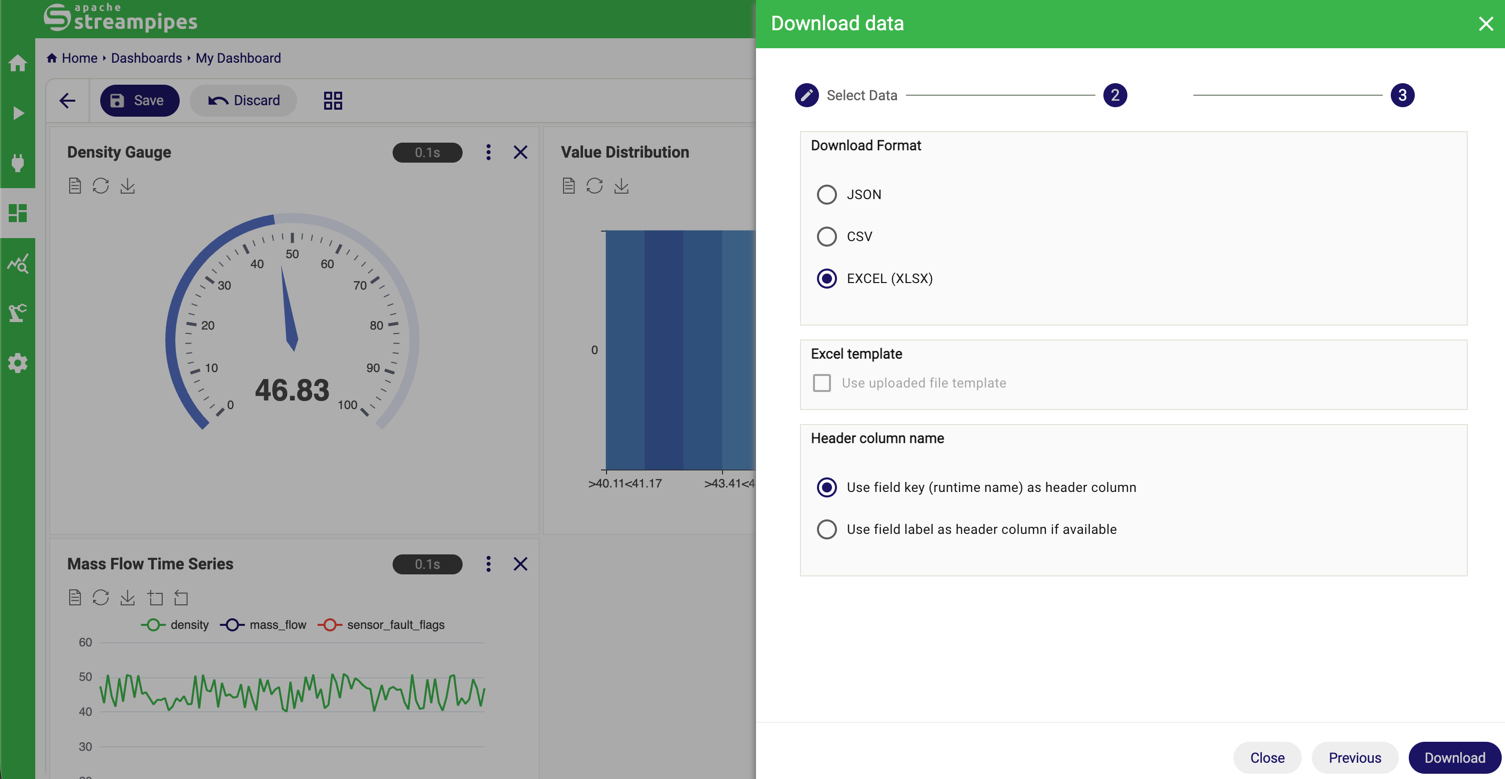Open the Connect plug icon in sidebar
This screenshot has height=779, width=1505.
click(x=18, y=163)
